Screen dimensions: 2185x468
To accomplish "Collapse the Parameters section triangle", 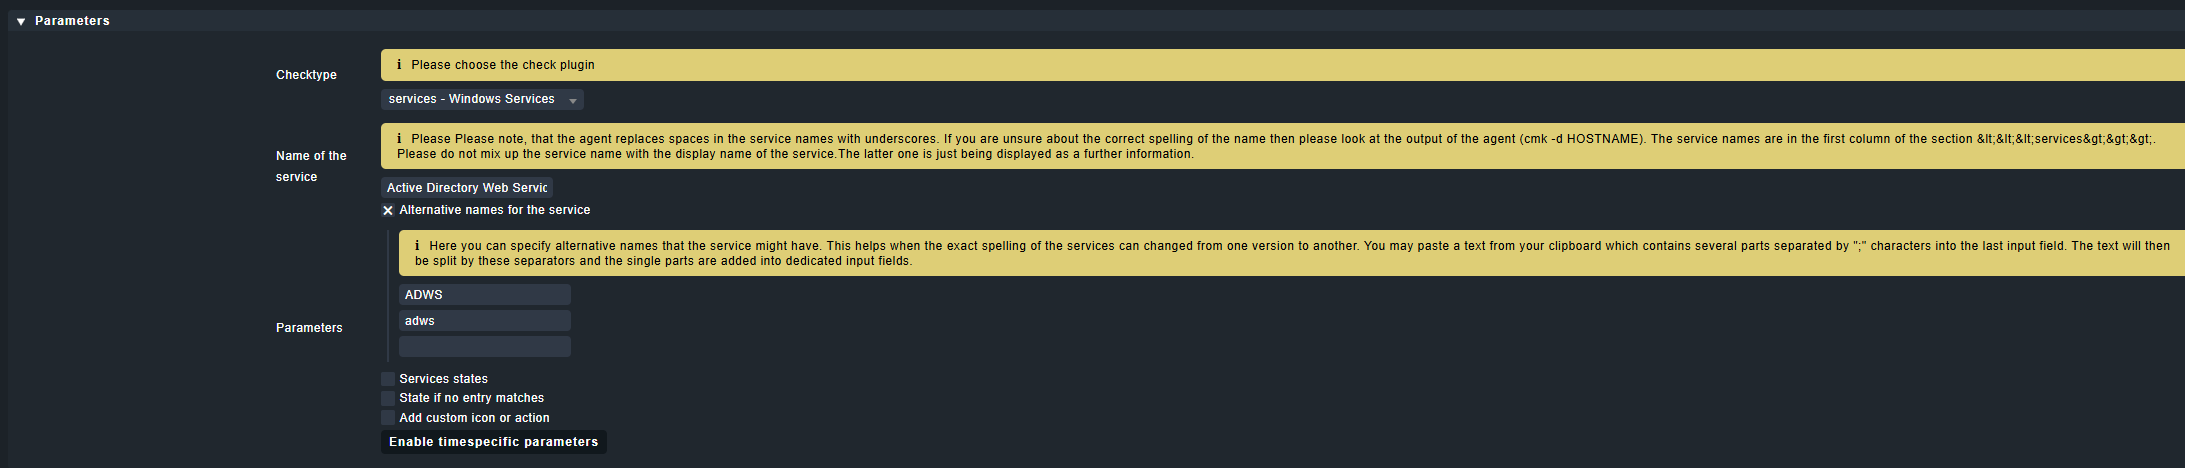I will click(x=21, y=21).
